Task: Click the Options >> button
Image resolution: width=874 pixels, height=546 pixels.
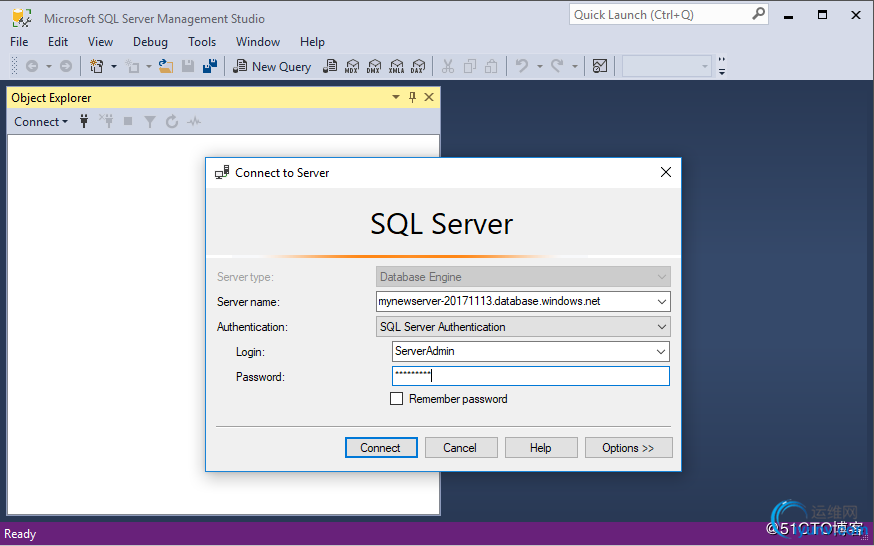Action: pyautogui.click(x=628, y=448)
